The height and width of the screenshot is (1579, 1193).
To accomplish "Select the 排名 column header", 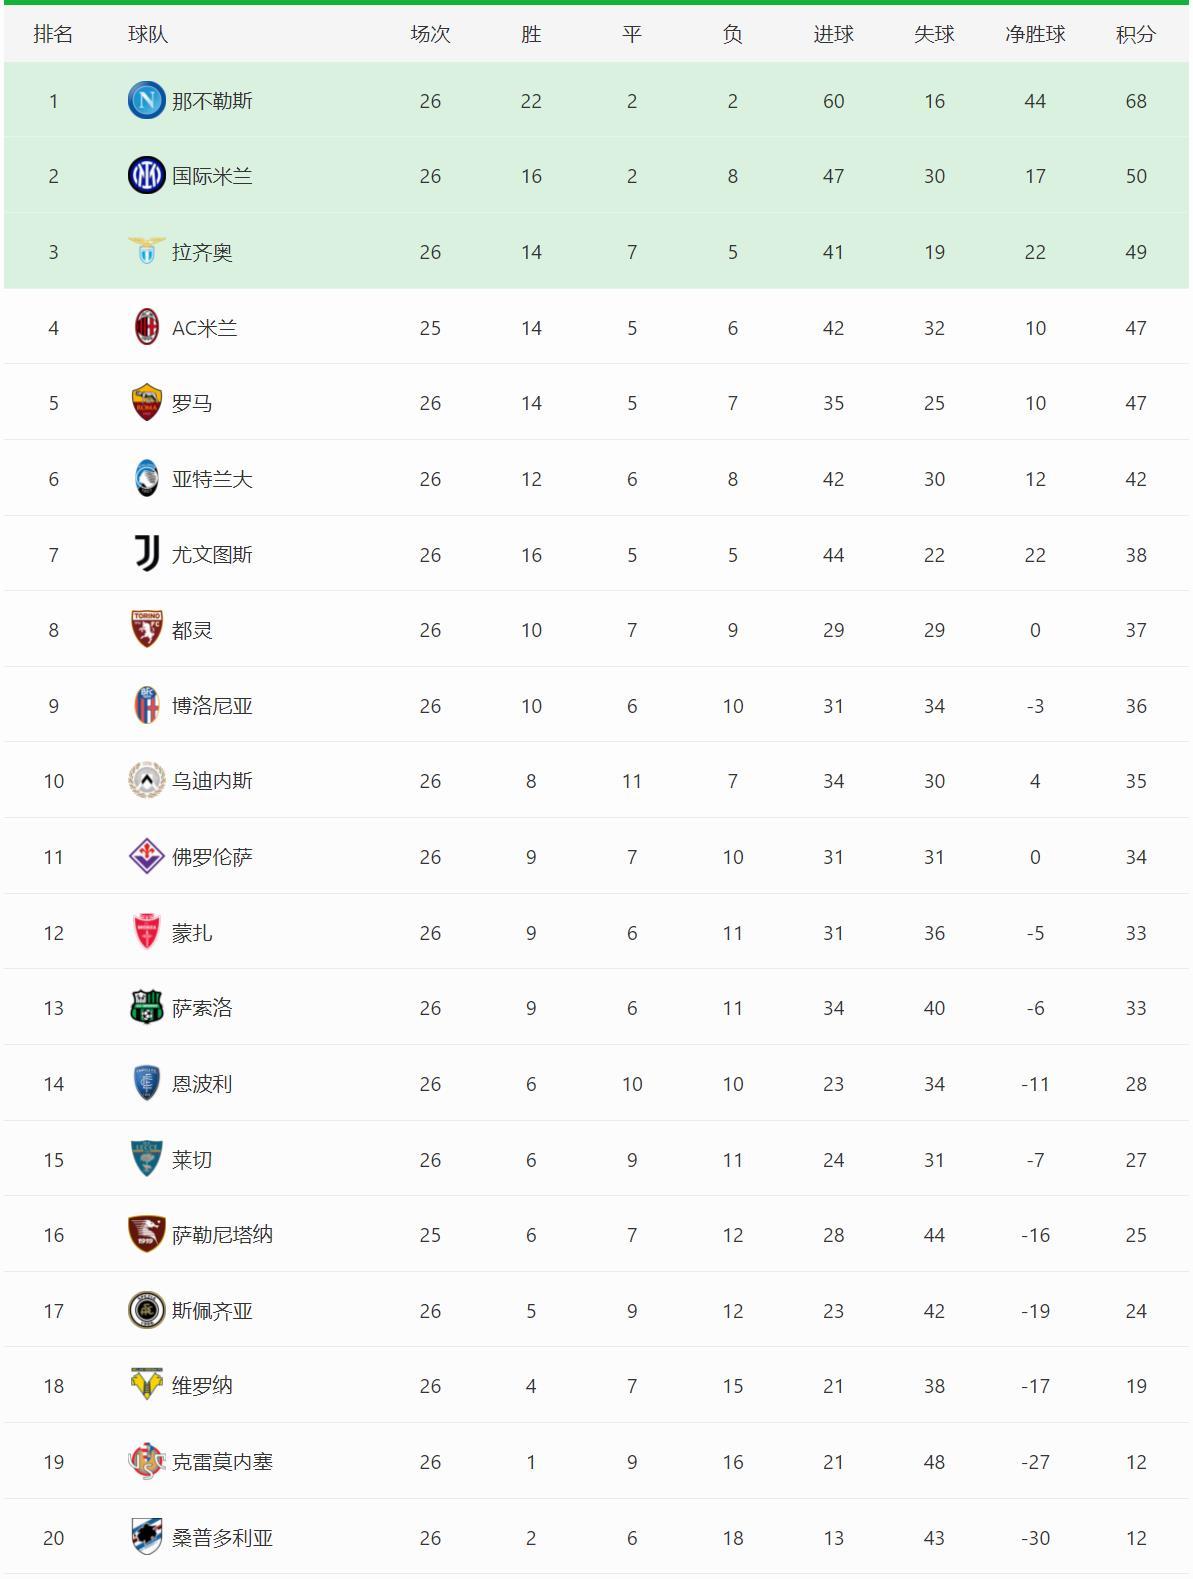I will [x=53, y=34].
